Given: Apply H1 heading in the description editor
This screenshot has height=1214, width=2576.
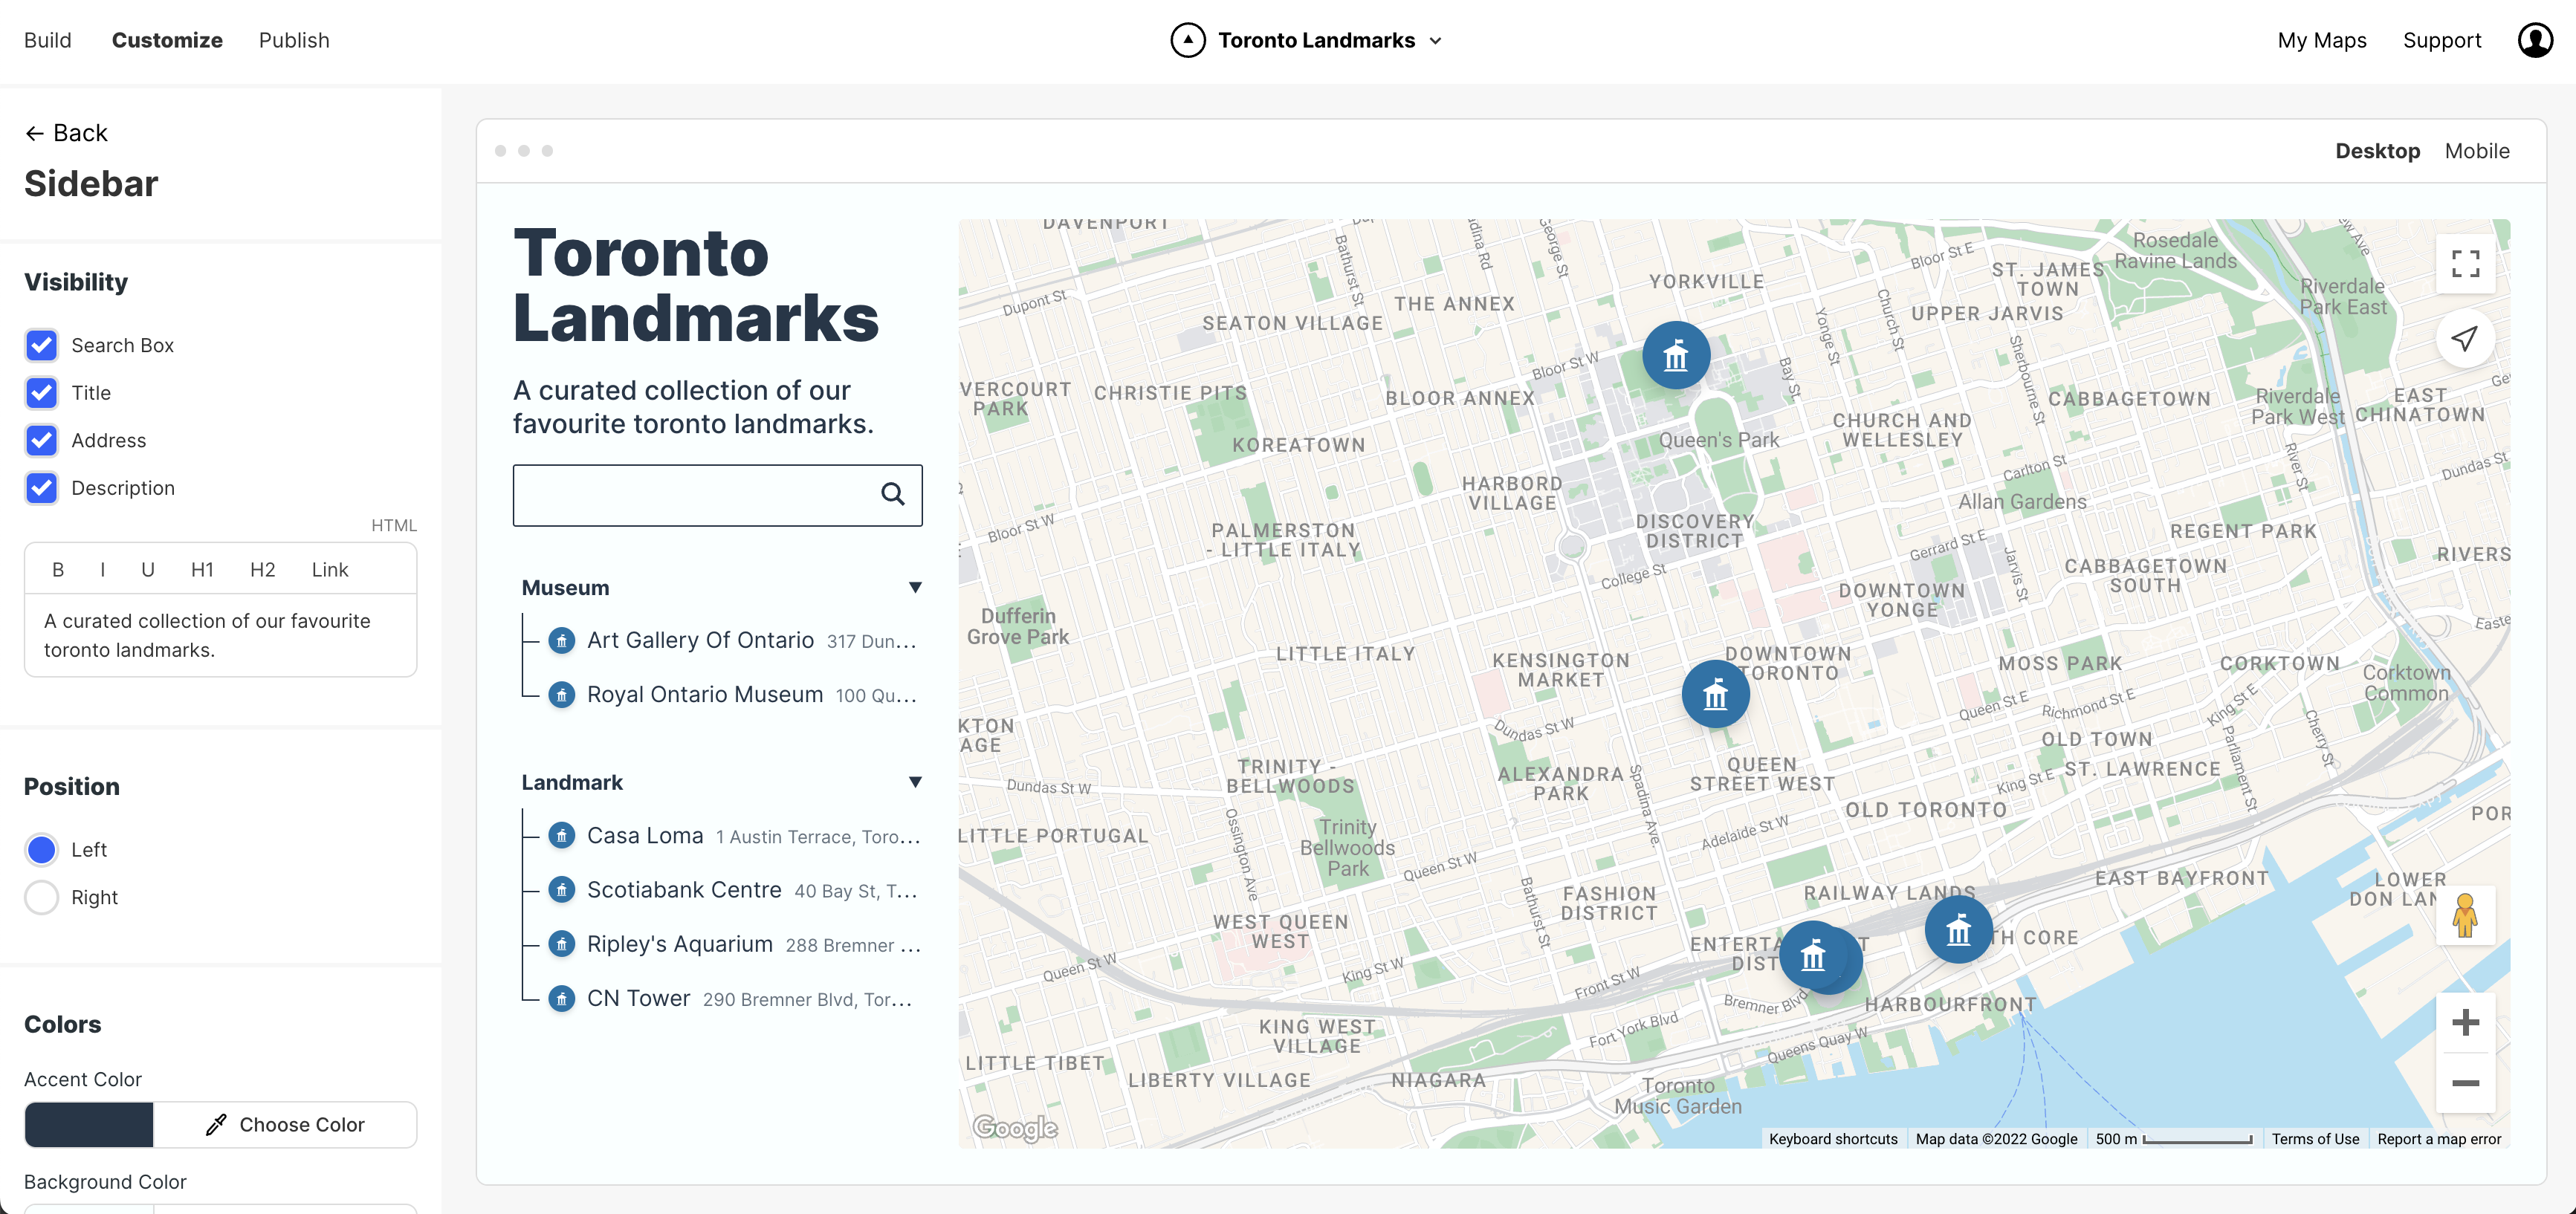Looking at the screenshot, I should coord(202,569).
